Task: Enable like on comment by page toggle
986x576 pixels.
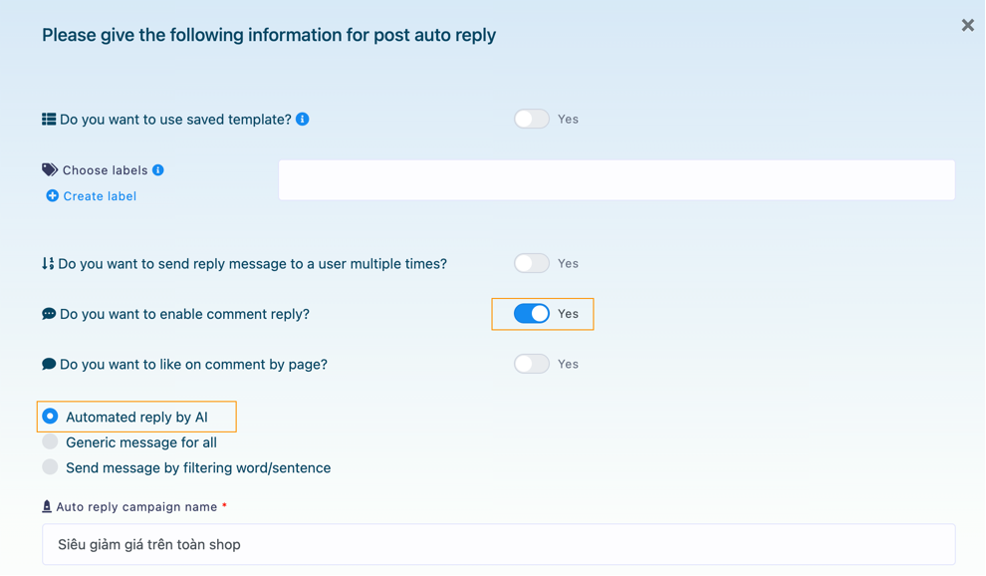Action: (x=532, y=364)
